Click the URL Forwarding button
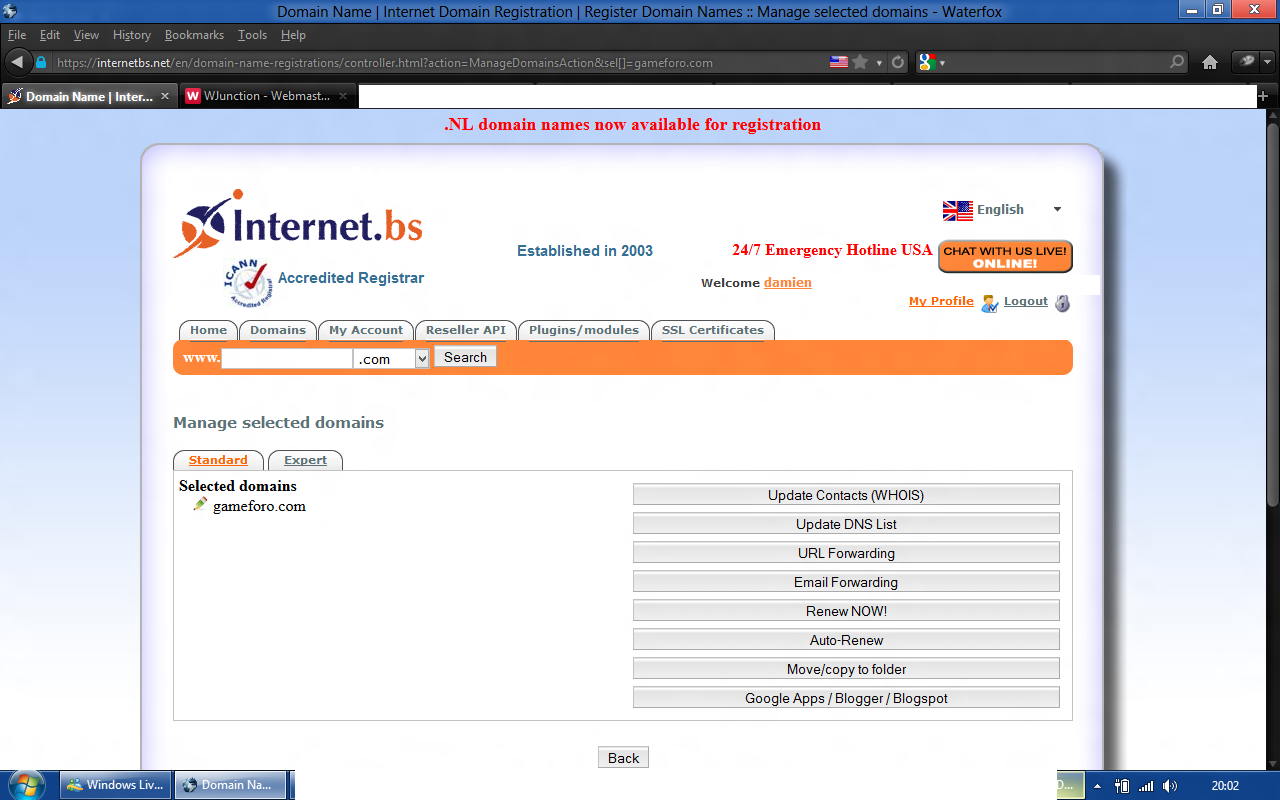This screenshot has height=800, width=1280. pos(846,553)
